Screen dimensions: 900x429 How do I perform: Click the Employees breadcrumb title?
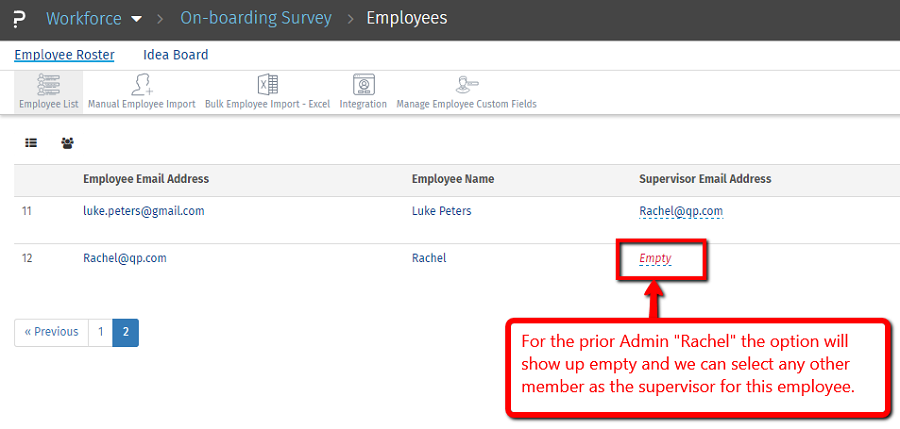click(x=407, y=18)
